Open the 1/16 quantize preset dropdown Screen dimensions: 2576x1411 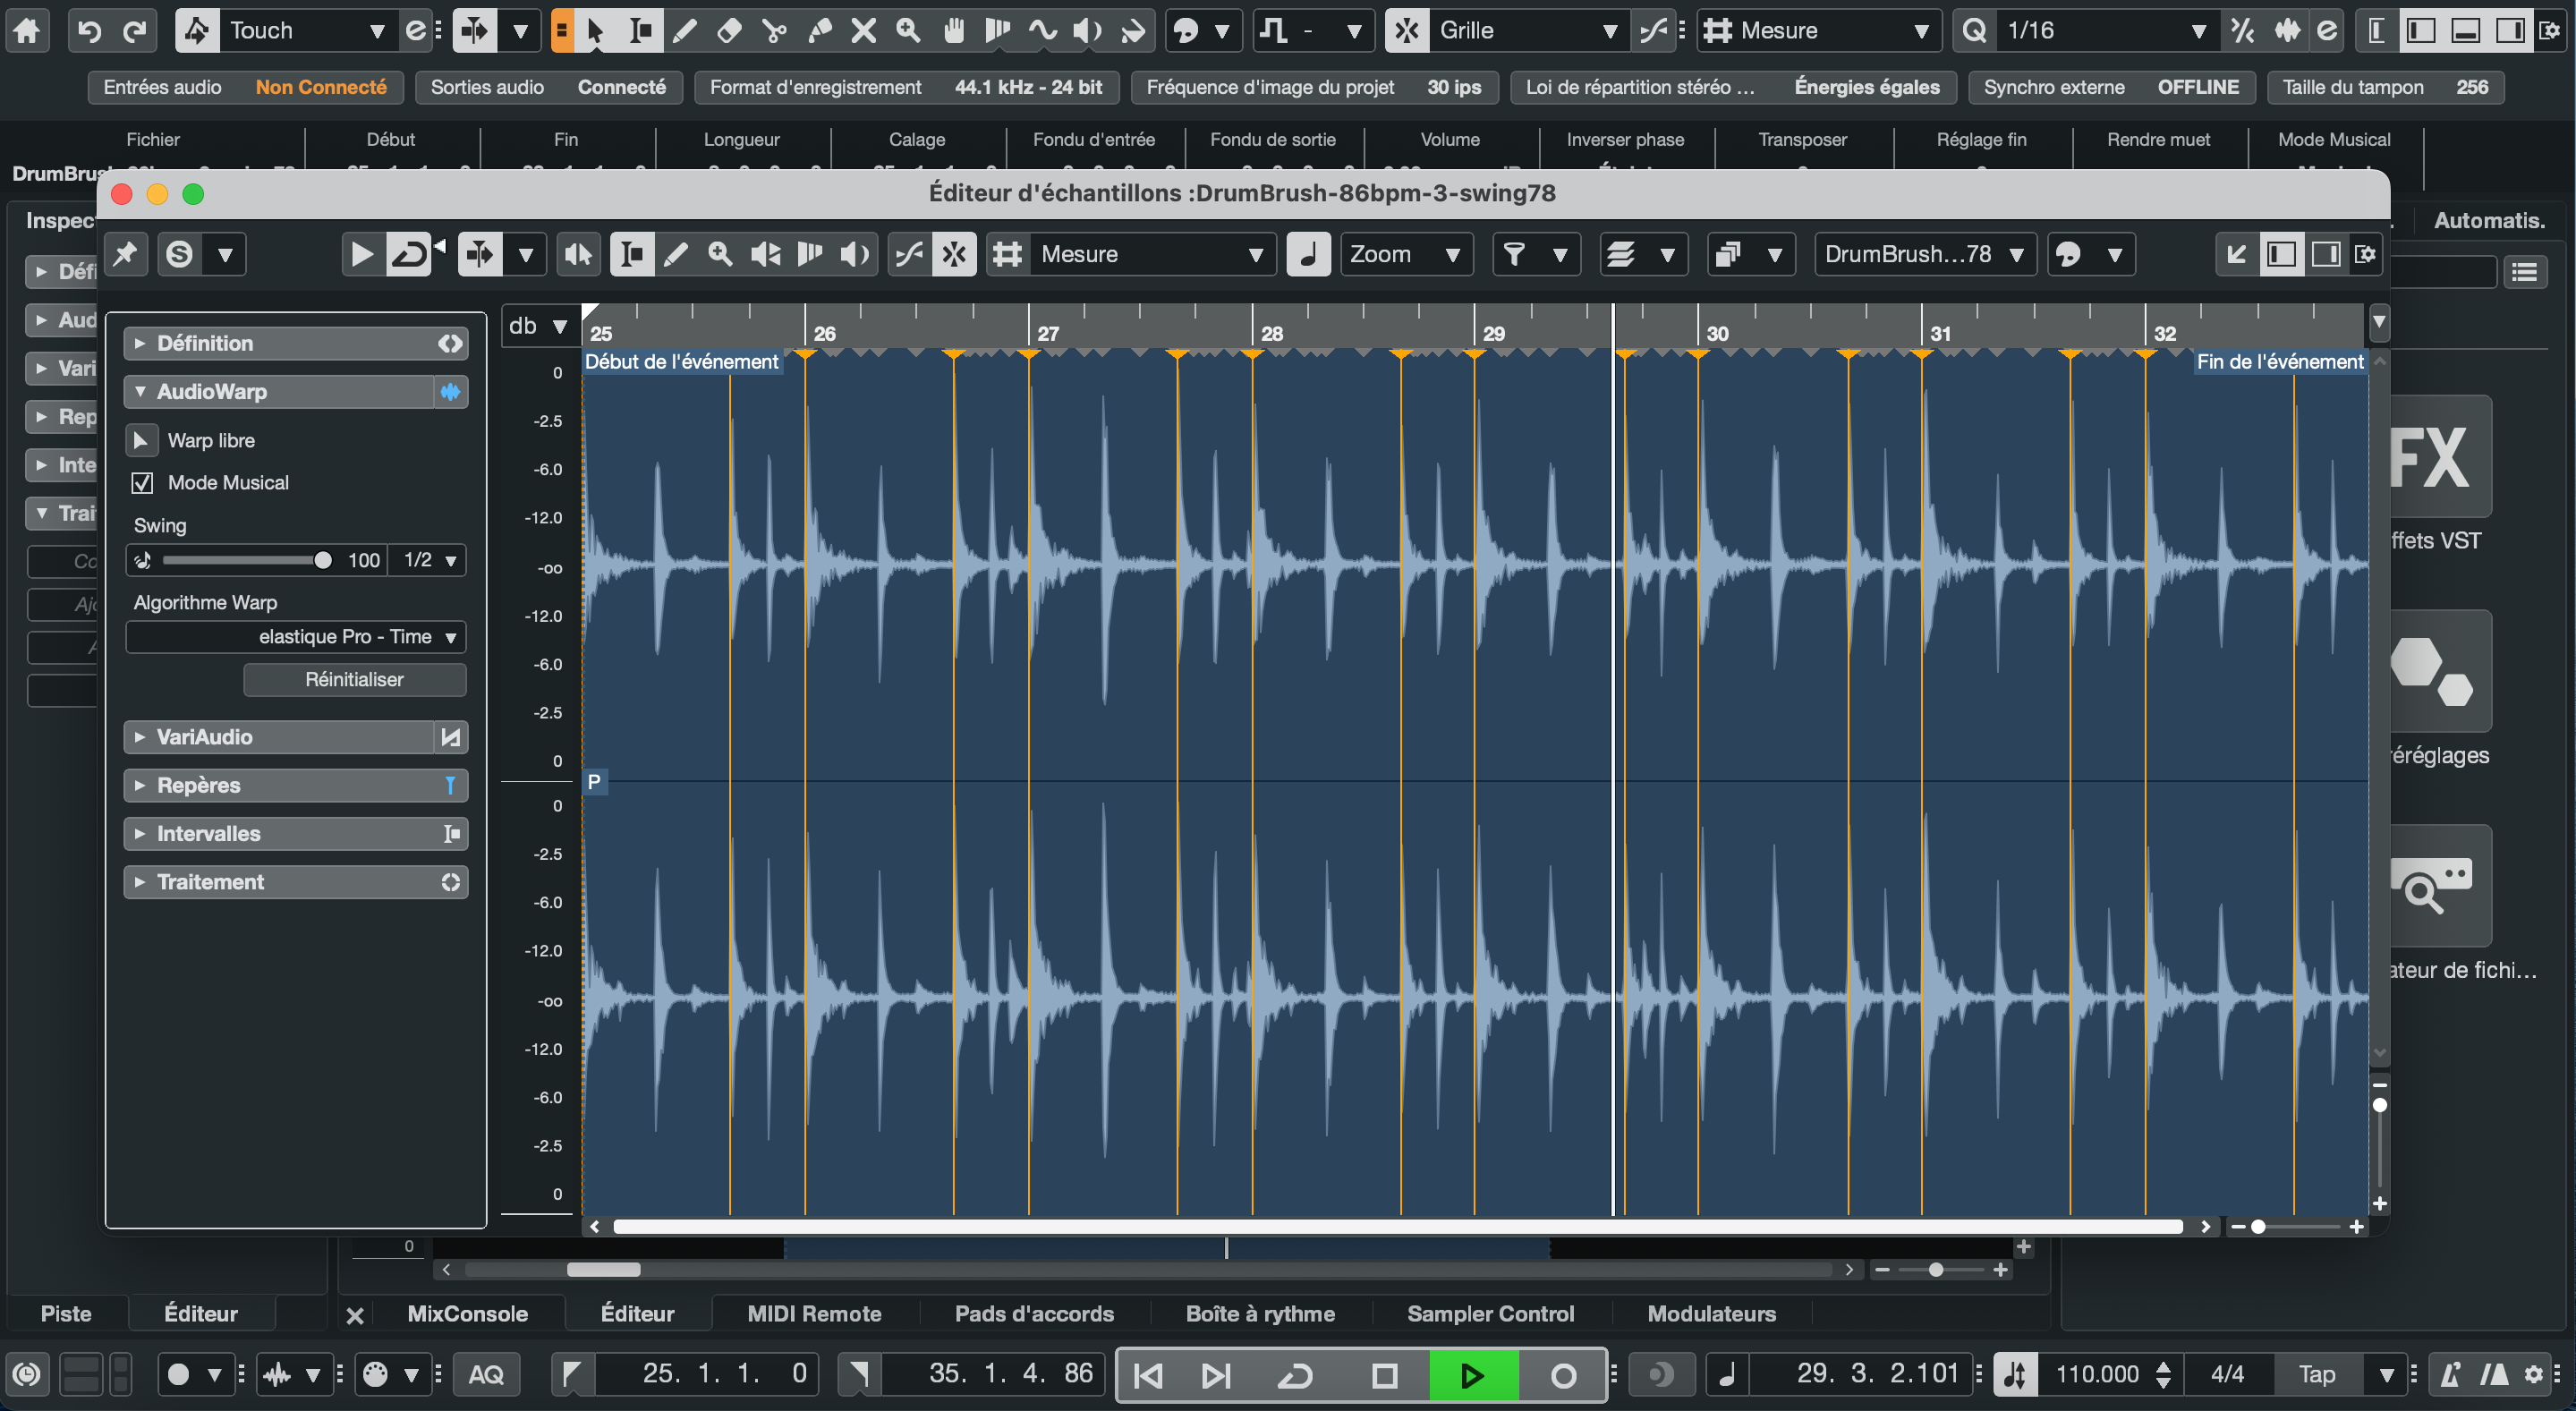[2106, 30]
